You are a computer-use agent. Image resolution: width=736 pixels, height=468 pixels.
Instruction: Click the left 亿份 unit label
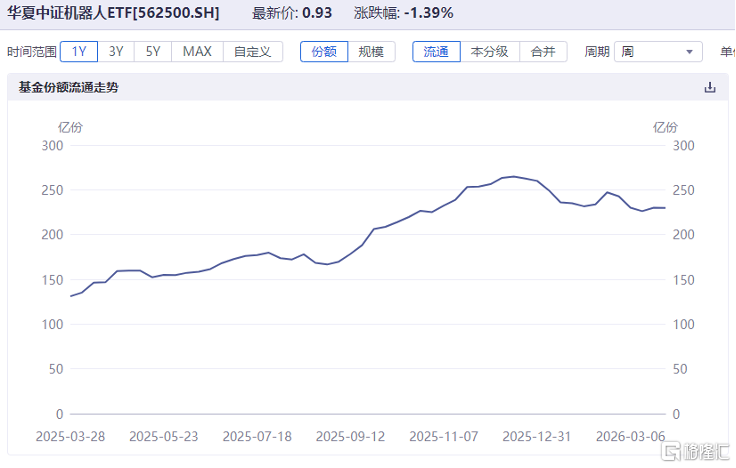pyautogui.click(x=70, y=127)
